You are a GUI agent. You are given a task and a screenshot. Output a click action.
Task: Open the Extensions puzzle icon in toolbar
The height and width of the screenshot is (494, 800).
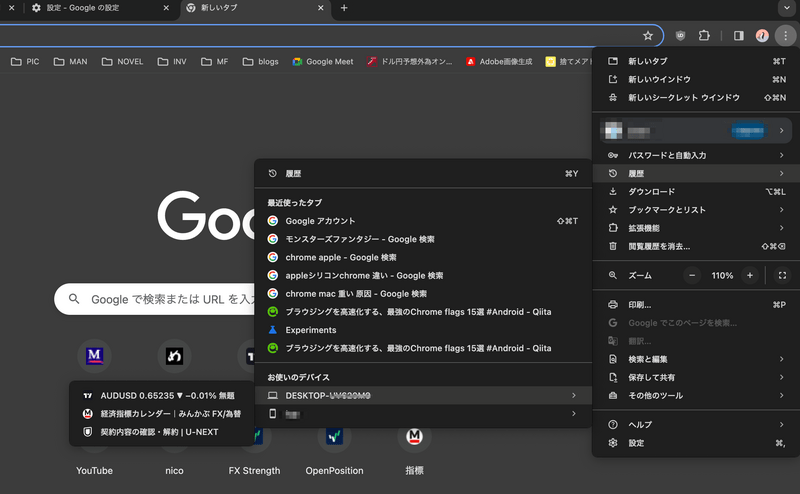click(x=704, y=36)
